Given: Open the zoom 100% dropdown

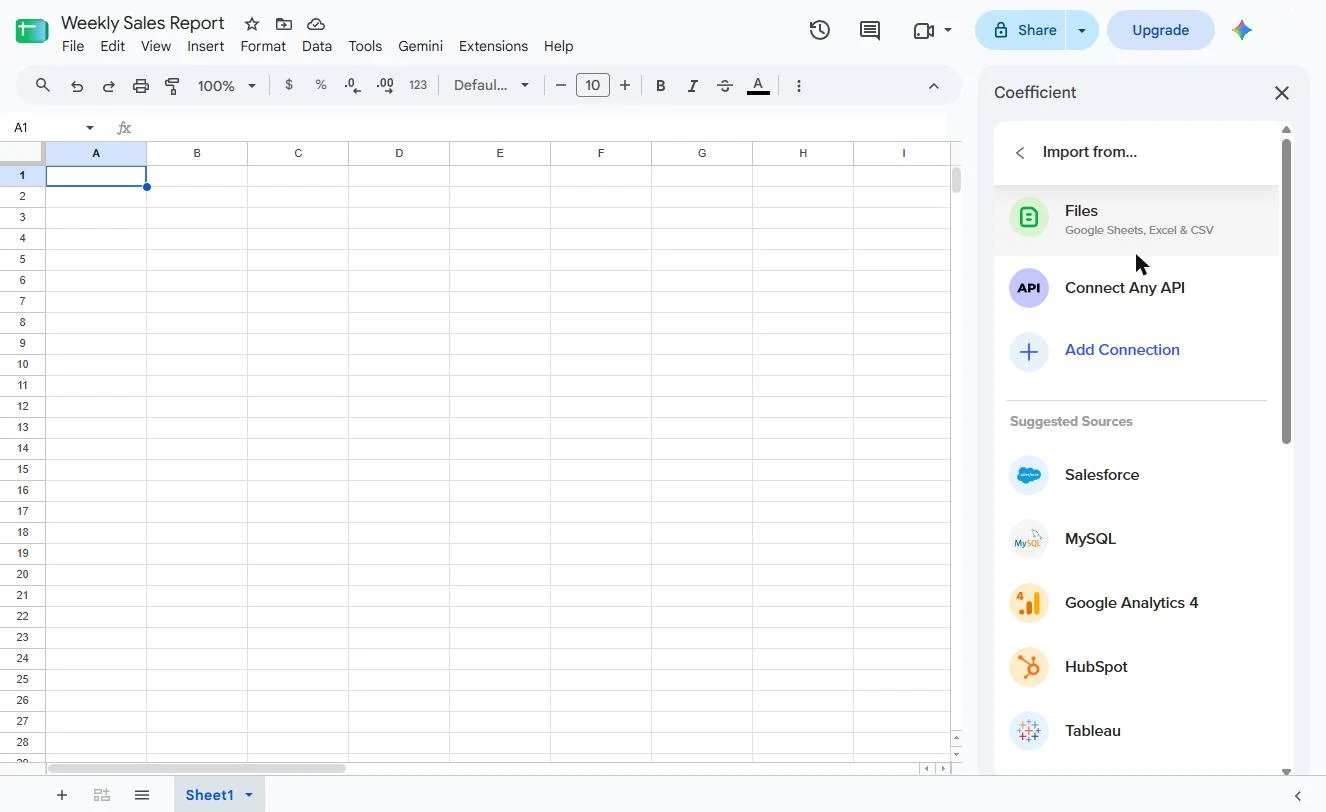Looking at the screenshot, I should 227,86.
